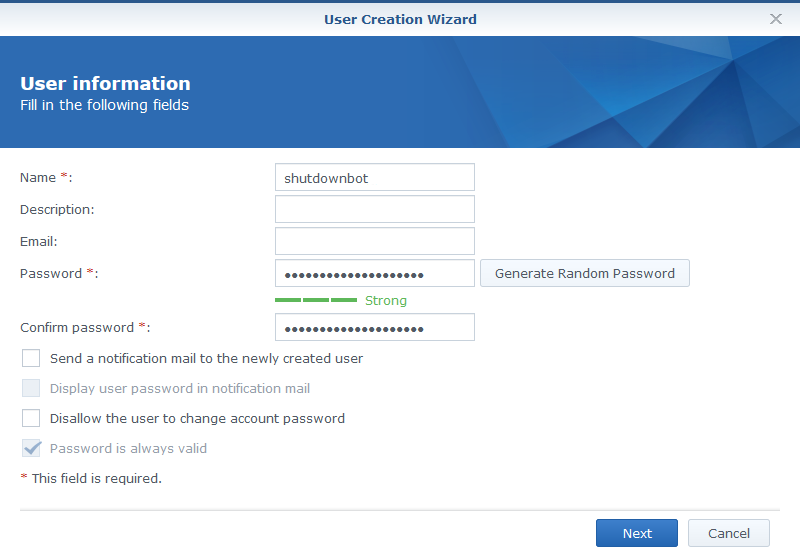The width and height of the screenshot is (800, 555).
Task: Proceed with the Next button
Action: (x=637, y=533)
